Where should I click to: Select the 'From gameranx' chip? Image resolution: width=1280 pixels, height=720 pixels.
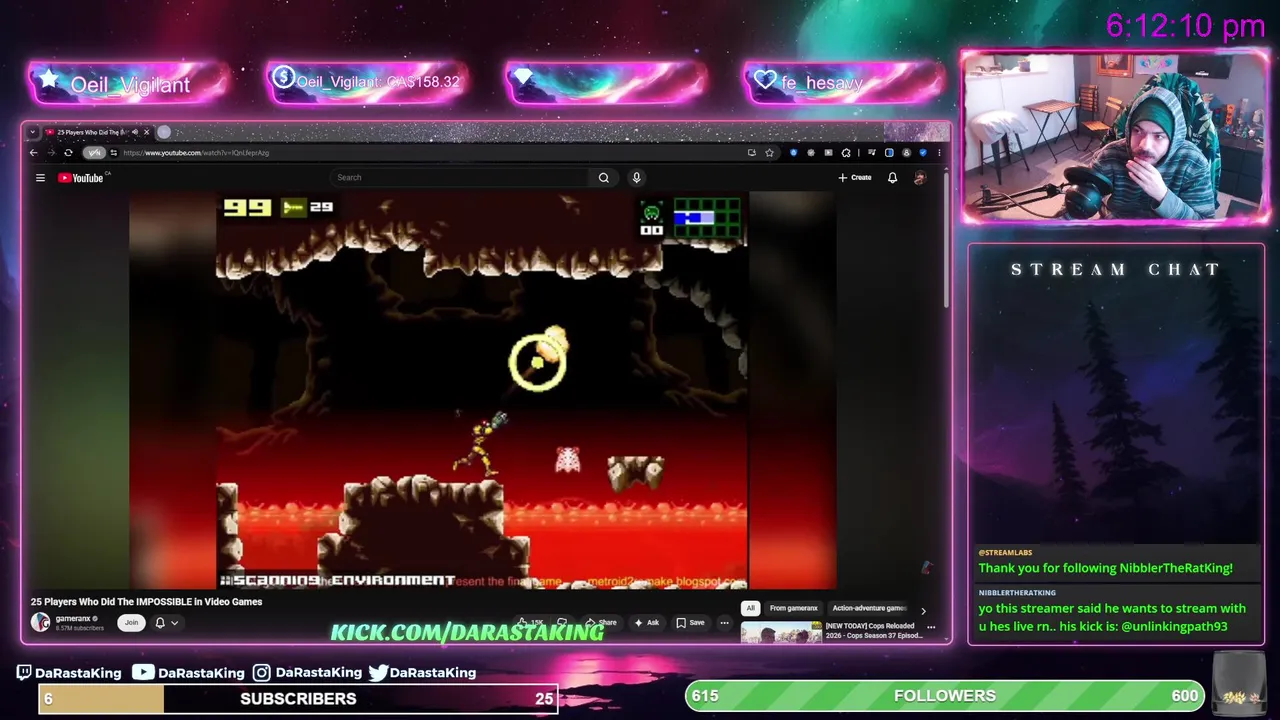click(793, 608)
